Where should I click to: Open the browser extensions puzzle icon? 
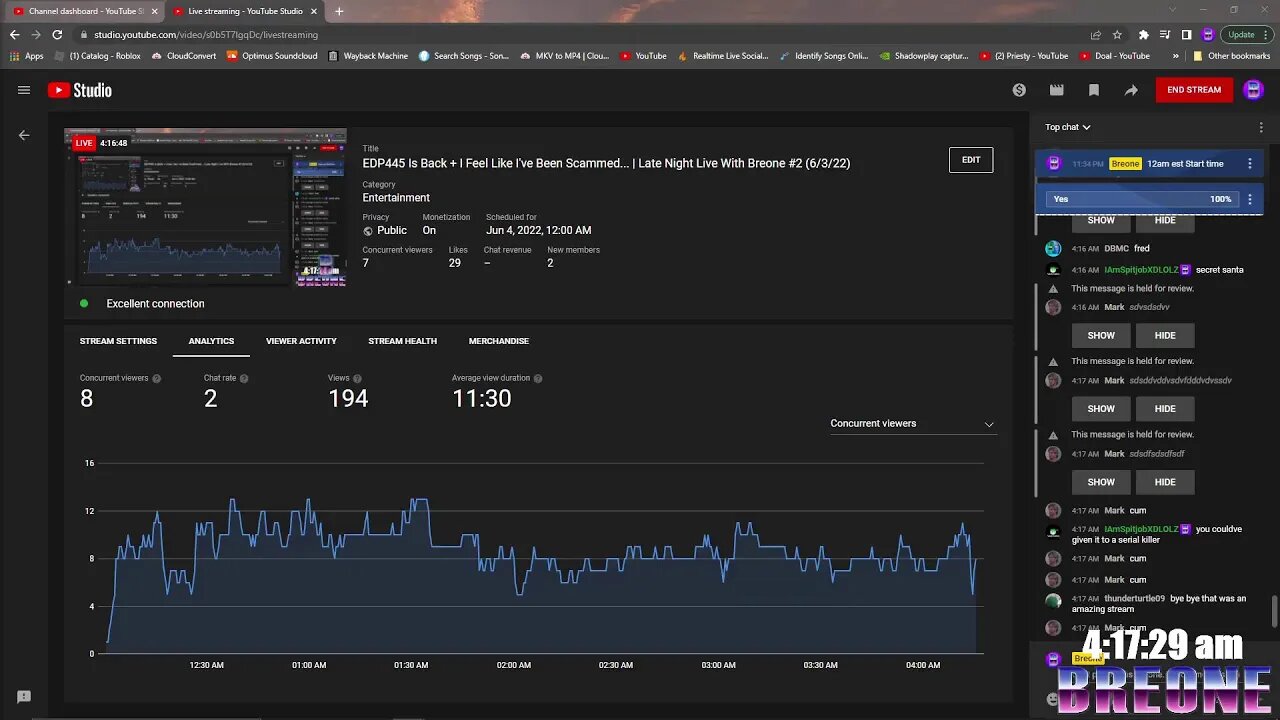[x=1144, y=34]
